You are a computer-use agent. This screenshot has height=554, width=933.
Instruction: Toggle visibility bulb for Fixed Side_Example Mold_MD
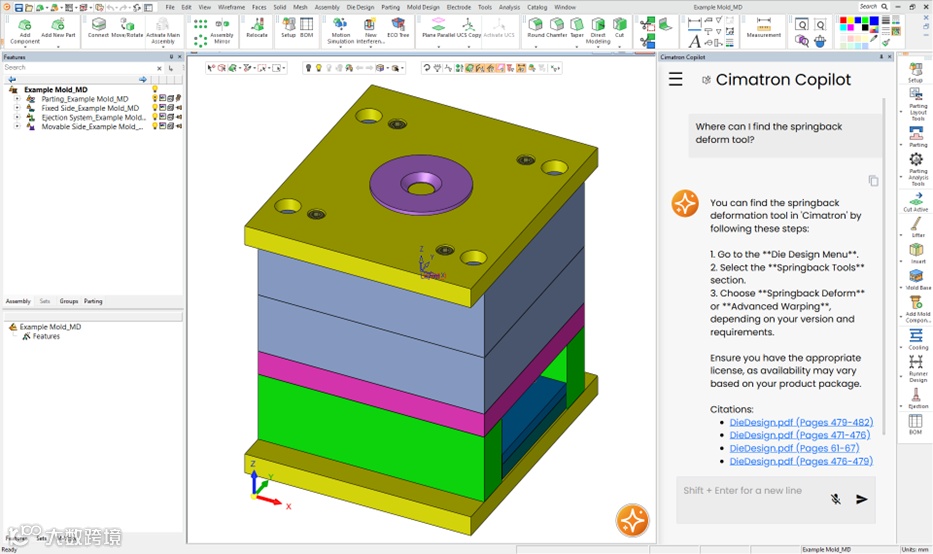pyautogui.click(x=155, y=108)
